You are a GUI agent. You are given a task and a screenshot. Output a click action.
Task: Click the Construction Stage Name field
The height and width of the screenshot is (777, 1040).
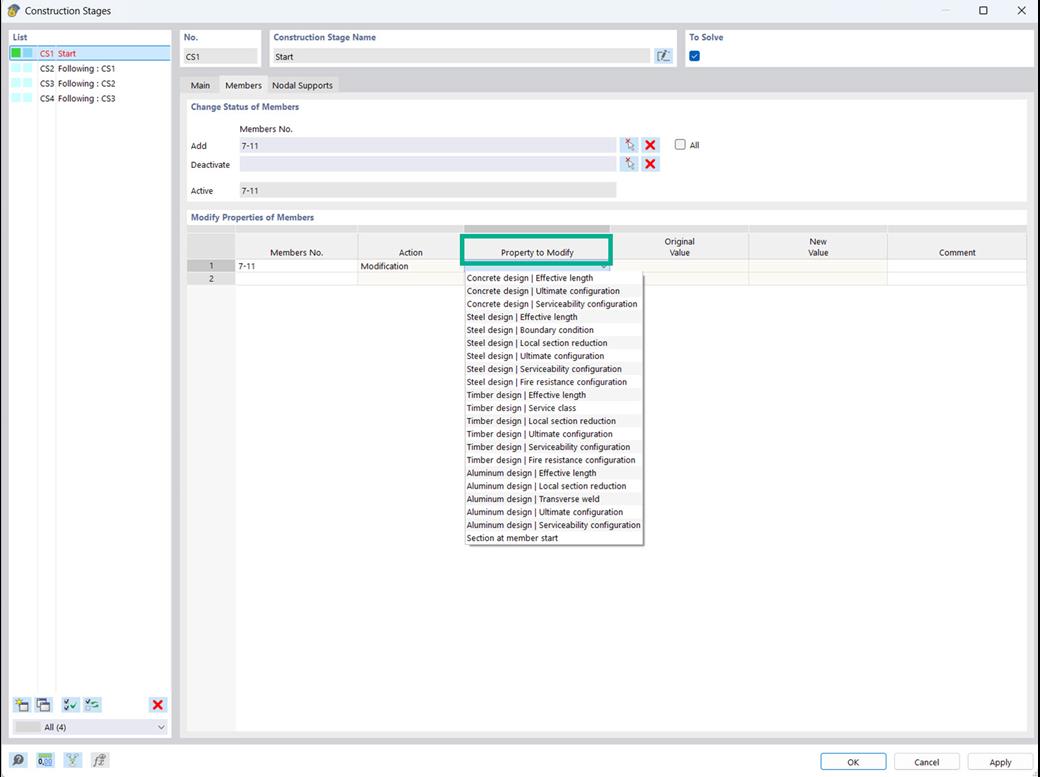(461, 56)
